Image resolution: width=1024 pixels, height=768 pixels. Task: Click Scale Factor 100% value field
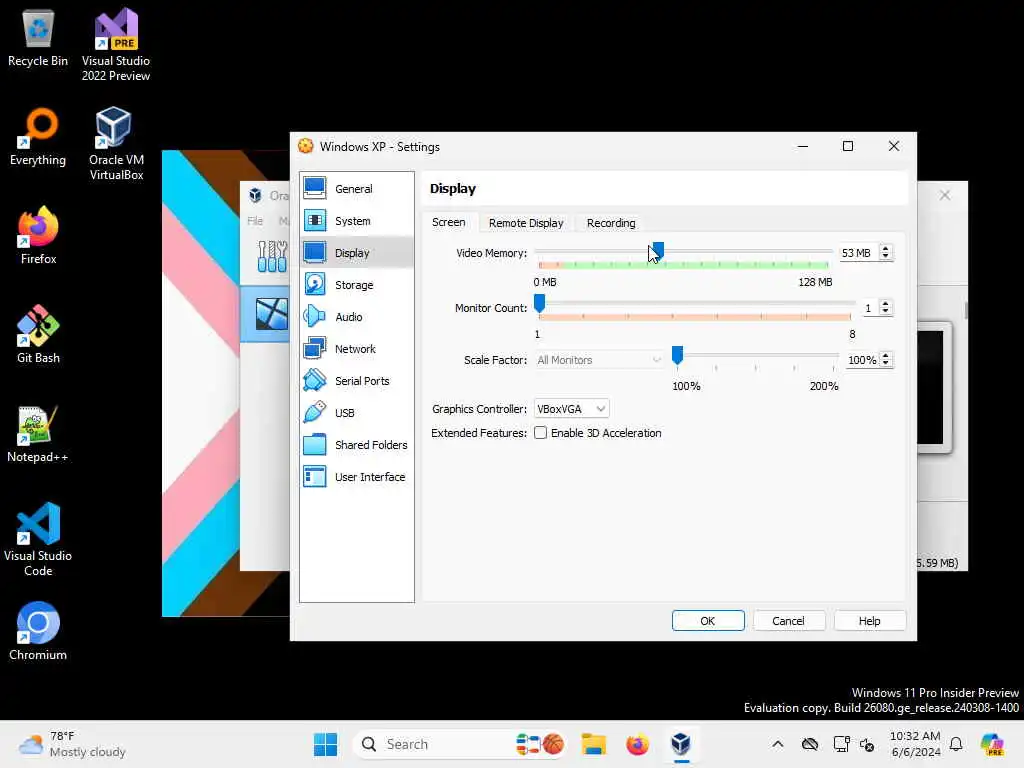pyautogui.click(x=861, y=360)
